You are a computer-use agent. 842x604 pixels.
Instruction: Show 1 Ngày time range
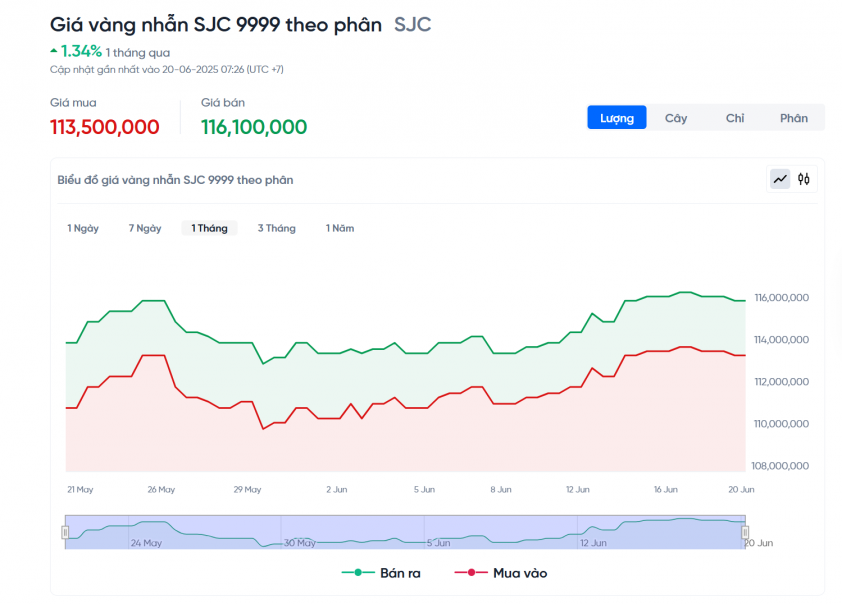[x=83, y=228]
